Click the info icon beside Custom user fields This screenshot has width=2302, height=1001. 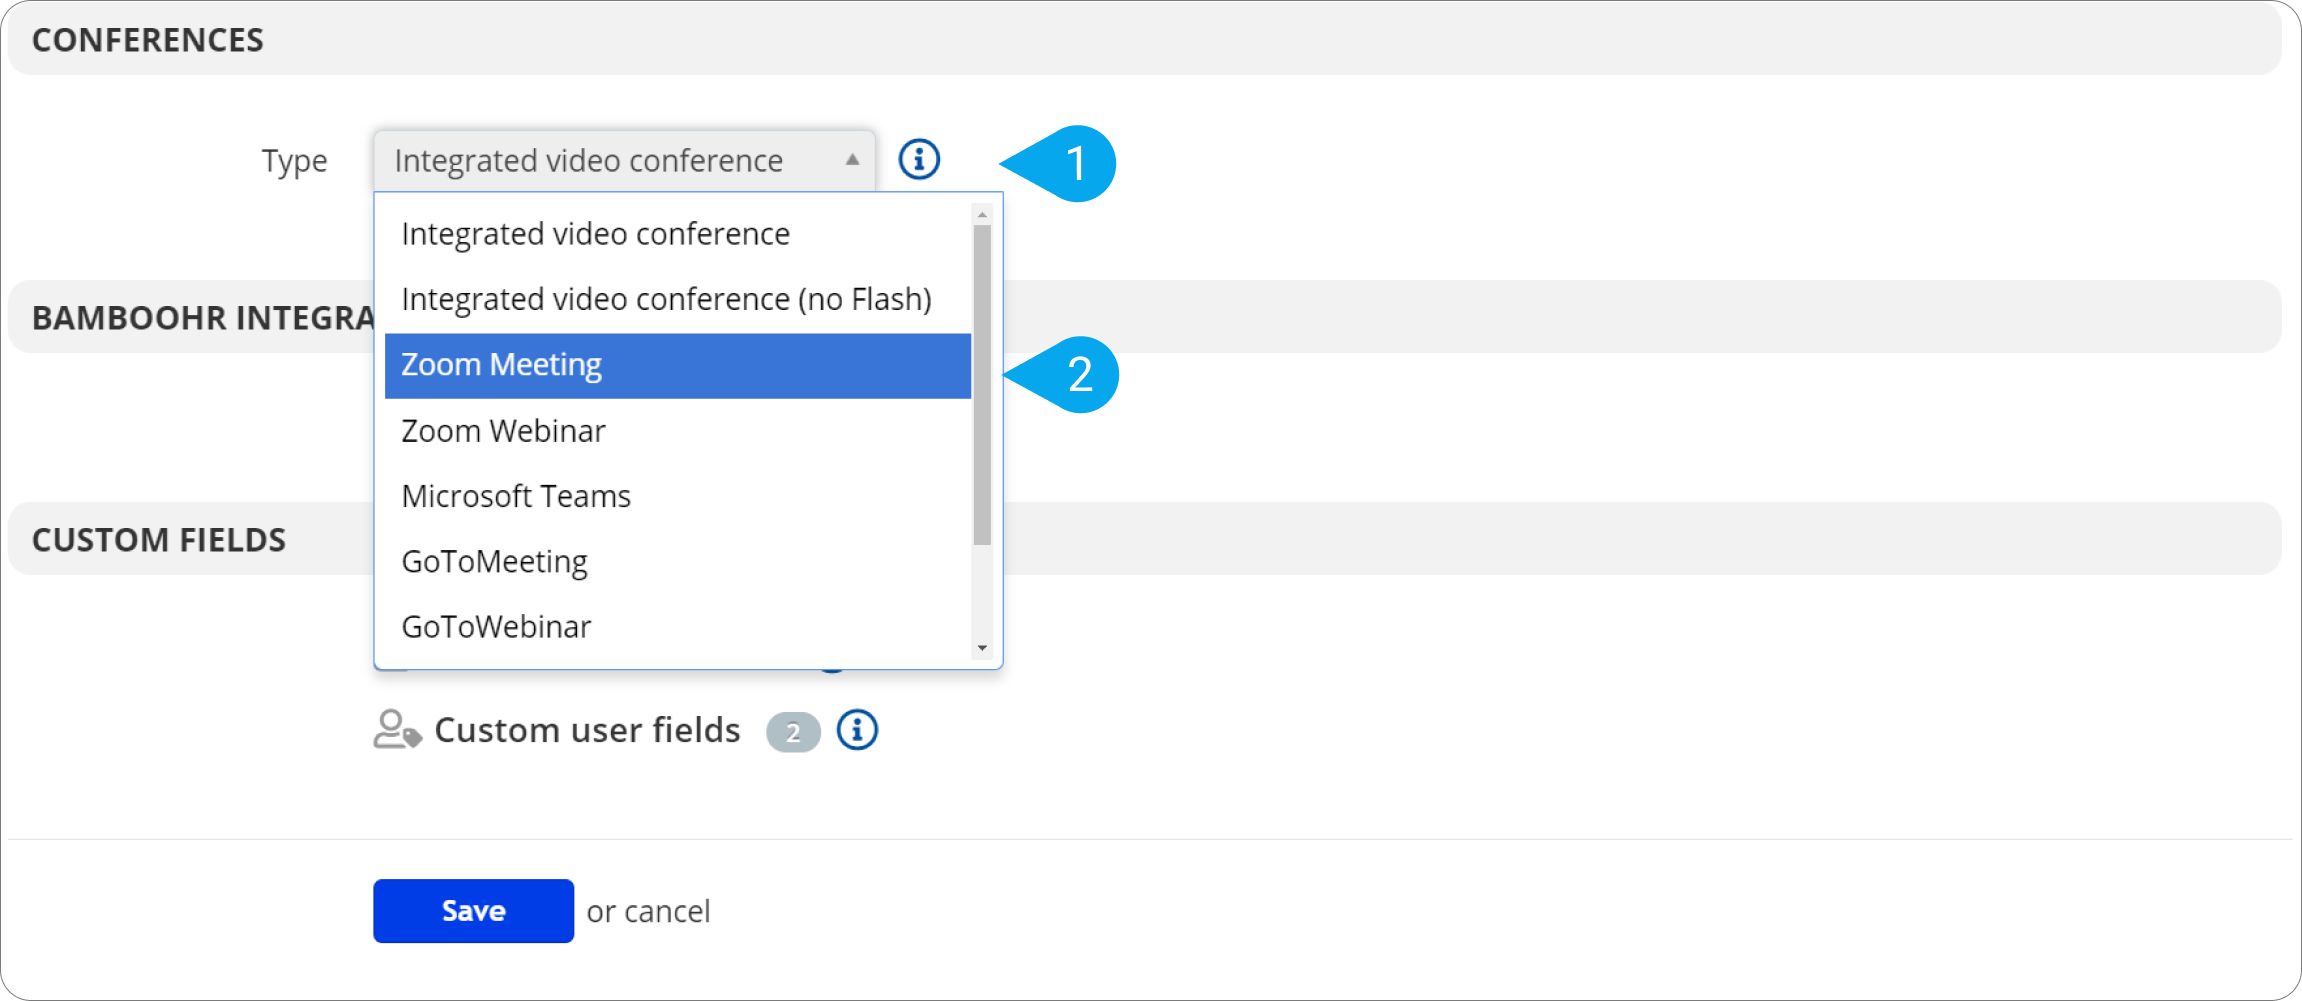856,730
